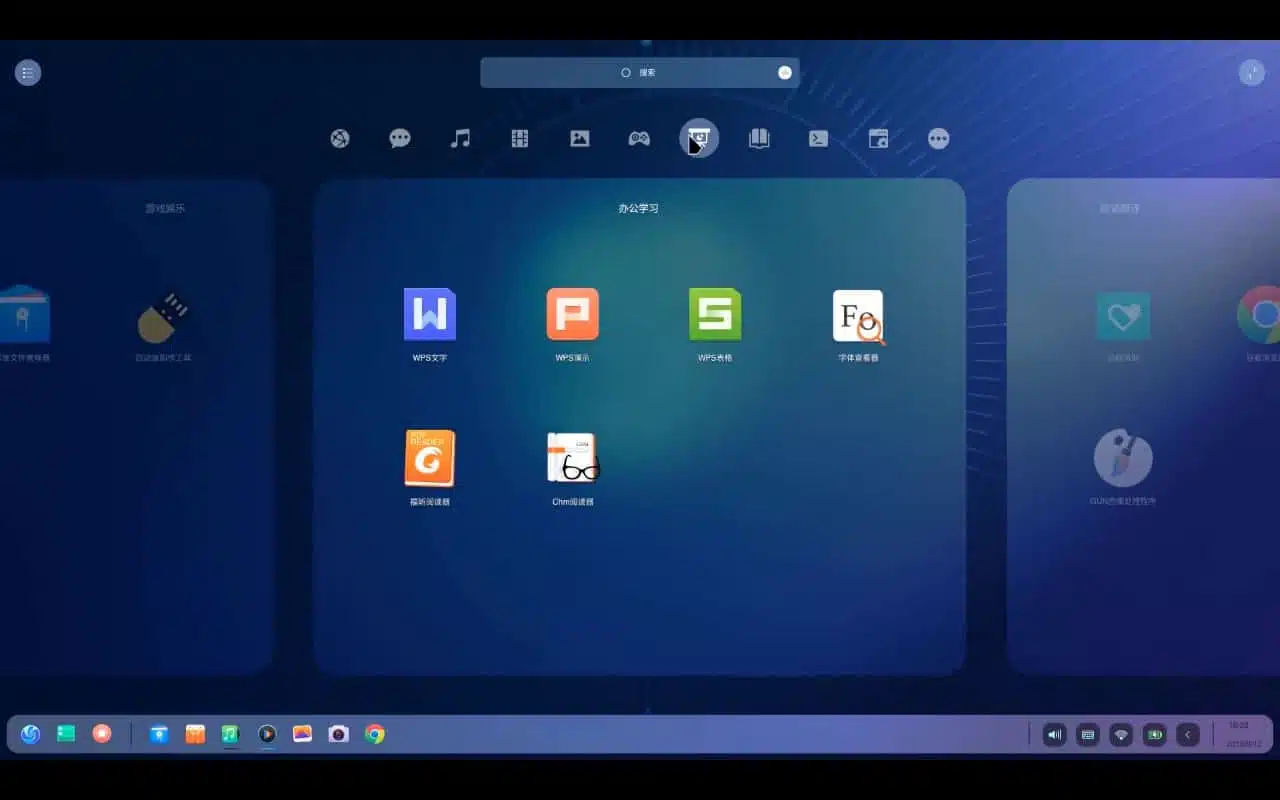Open the blue file manager in the dock

[x=159, y=734]
